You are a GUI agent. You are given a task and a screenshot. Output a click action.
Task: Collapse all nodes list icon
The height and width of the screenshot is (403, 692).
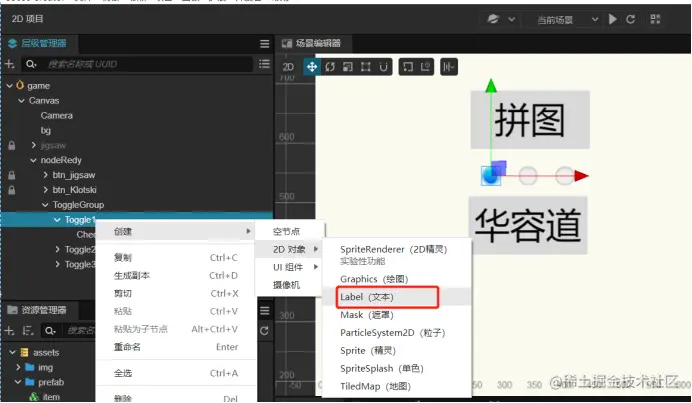coord(264,64)
